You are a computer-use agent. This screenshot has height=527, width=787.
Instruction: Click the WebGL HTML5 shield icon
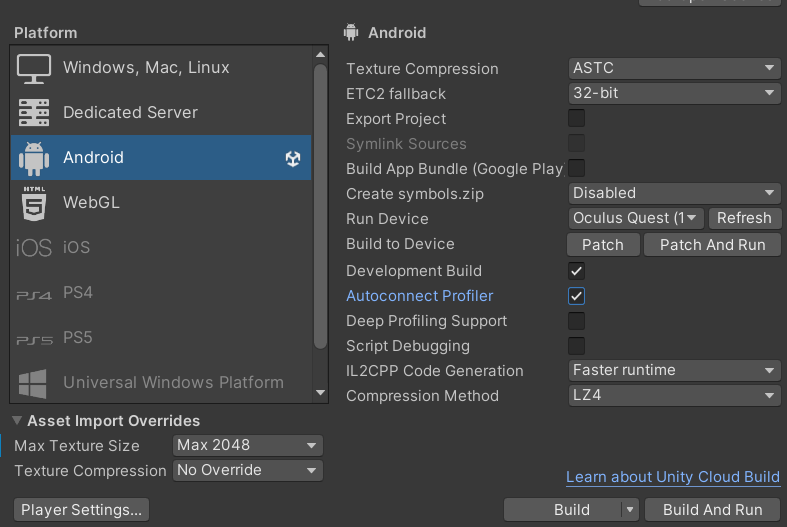[34, 203]
